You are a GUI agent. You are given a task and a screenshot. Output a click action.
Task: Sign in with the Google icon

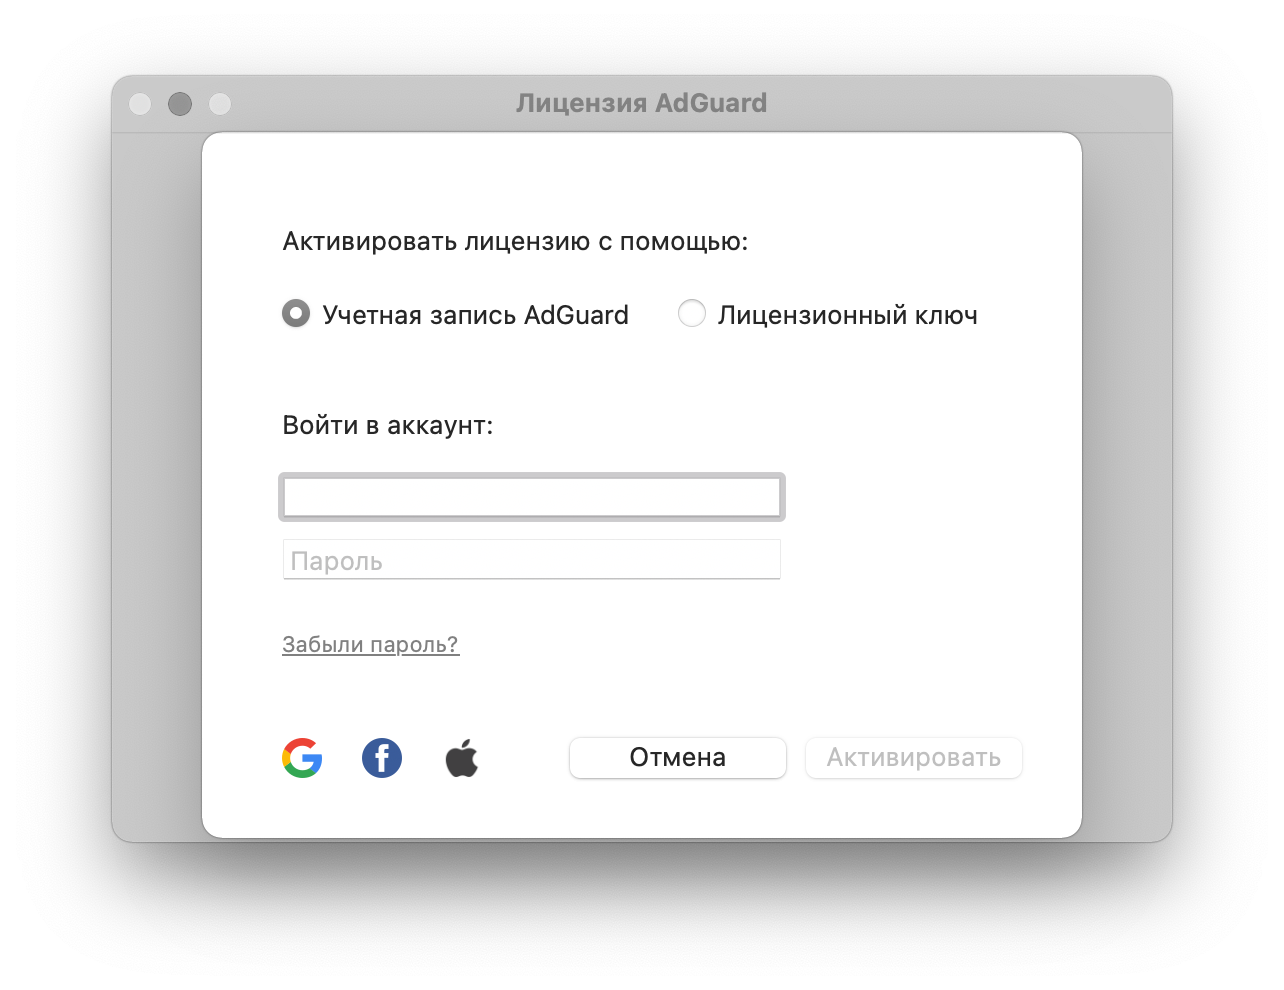point(302,758)
